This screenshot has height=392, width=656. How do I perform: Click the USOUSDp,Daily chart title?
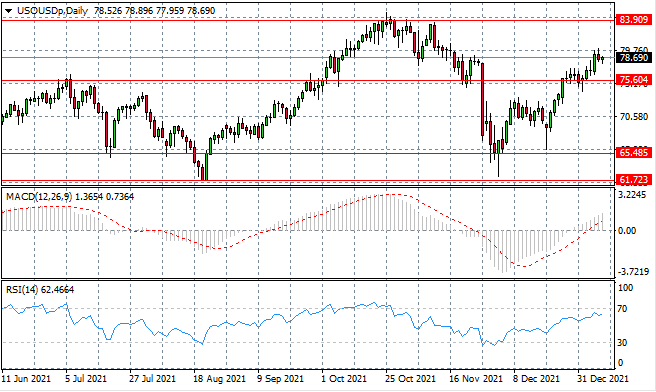pyautogui.click(x=52, y=11)
